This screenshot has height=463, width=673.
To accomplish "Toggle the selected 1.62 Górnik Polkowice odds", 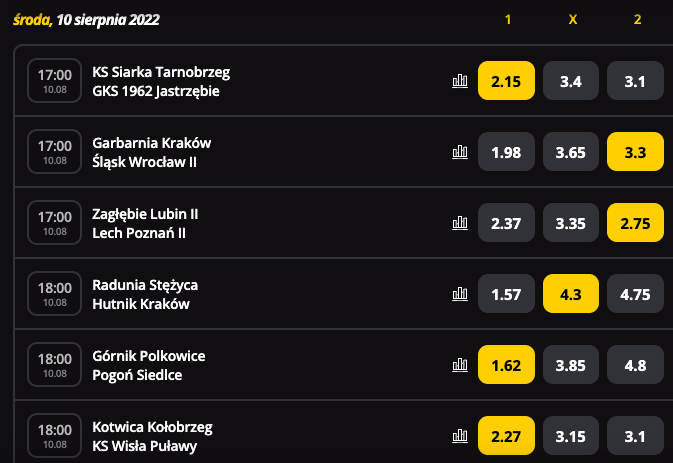I will point(506,365).
